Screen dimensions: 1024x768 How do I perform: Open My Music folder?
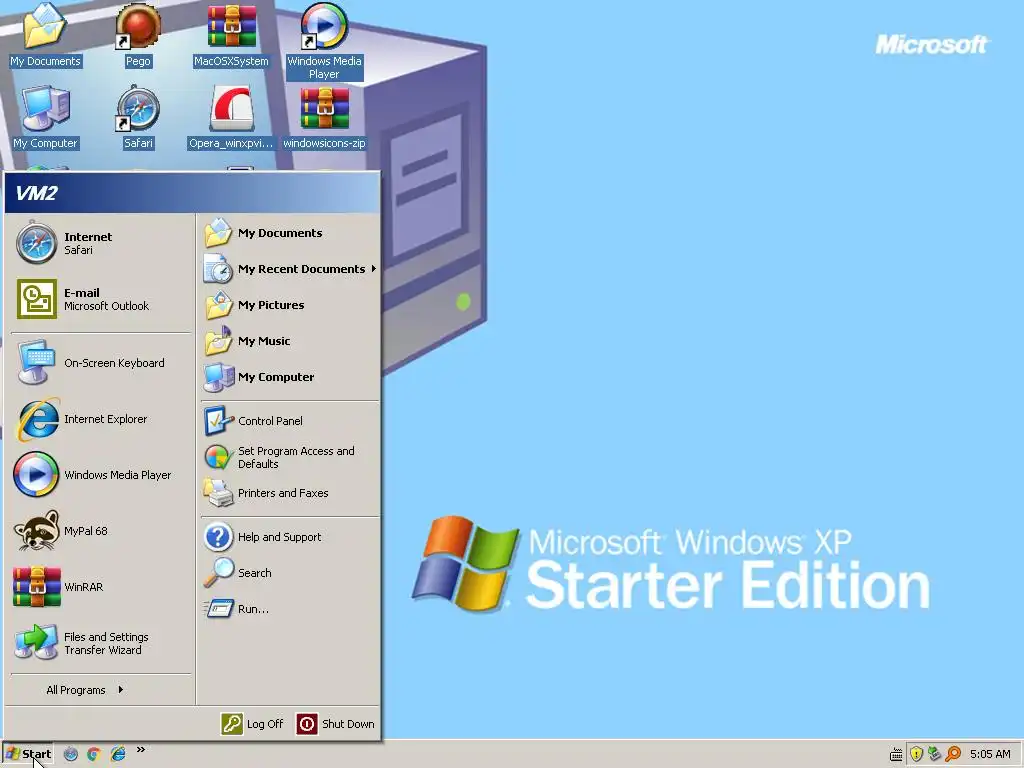[x=289, y=341]
